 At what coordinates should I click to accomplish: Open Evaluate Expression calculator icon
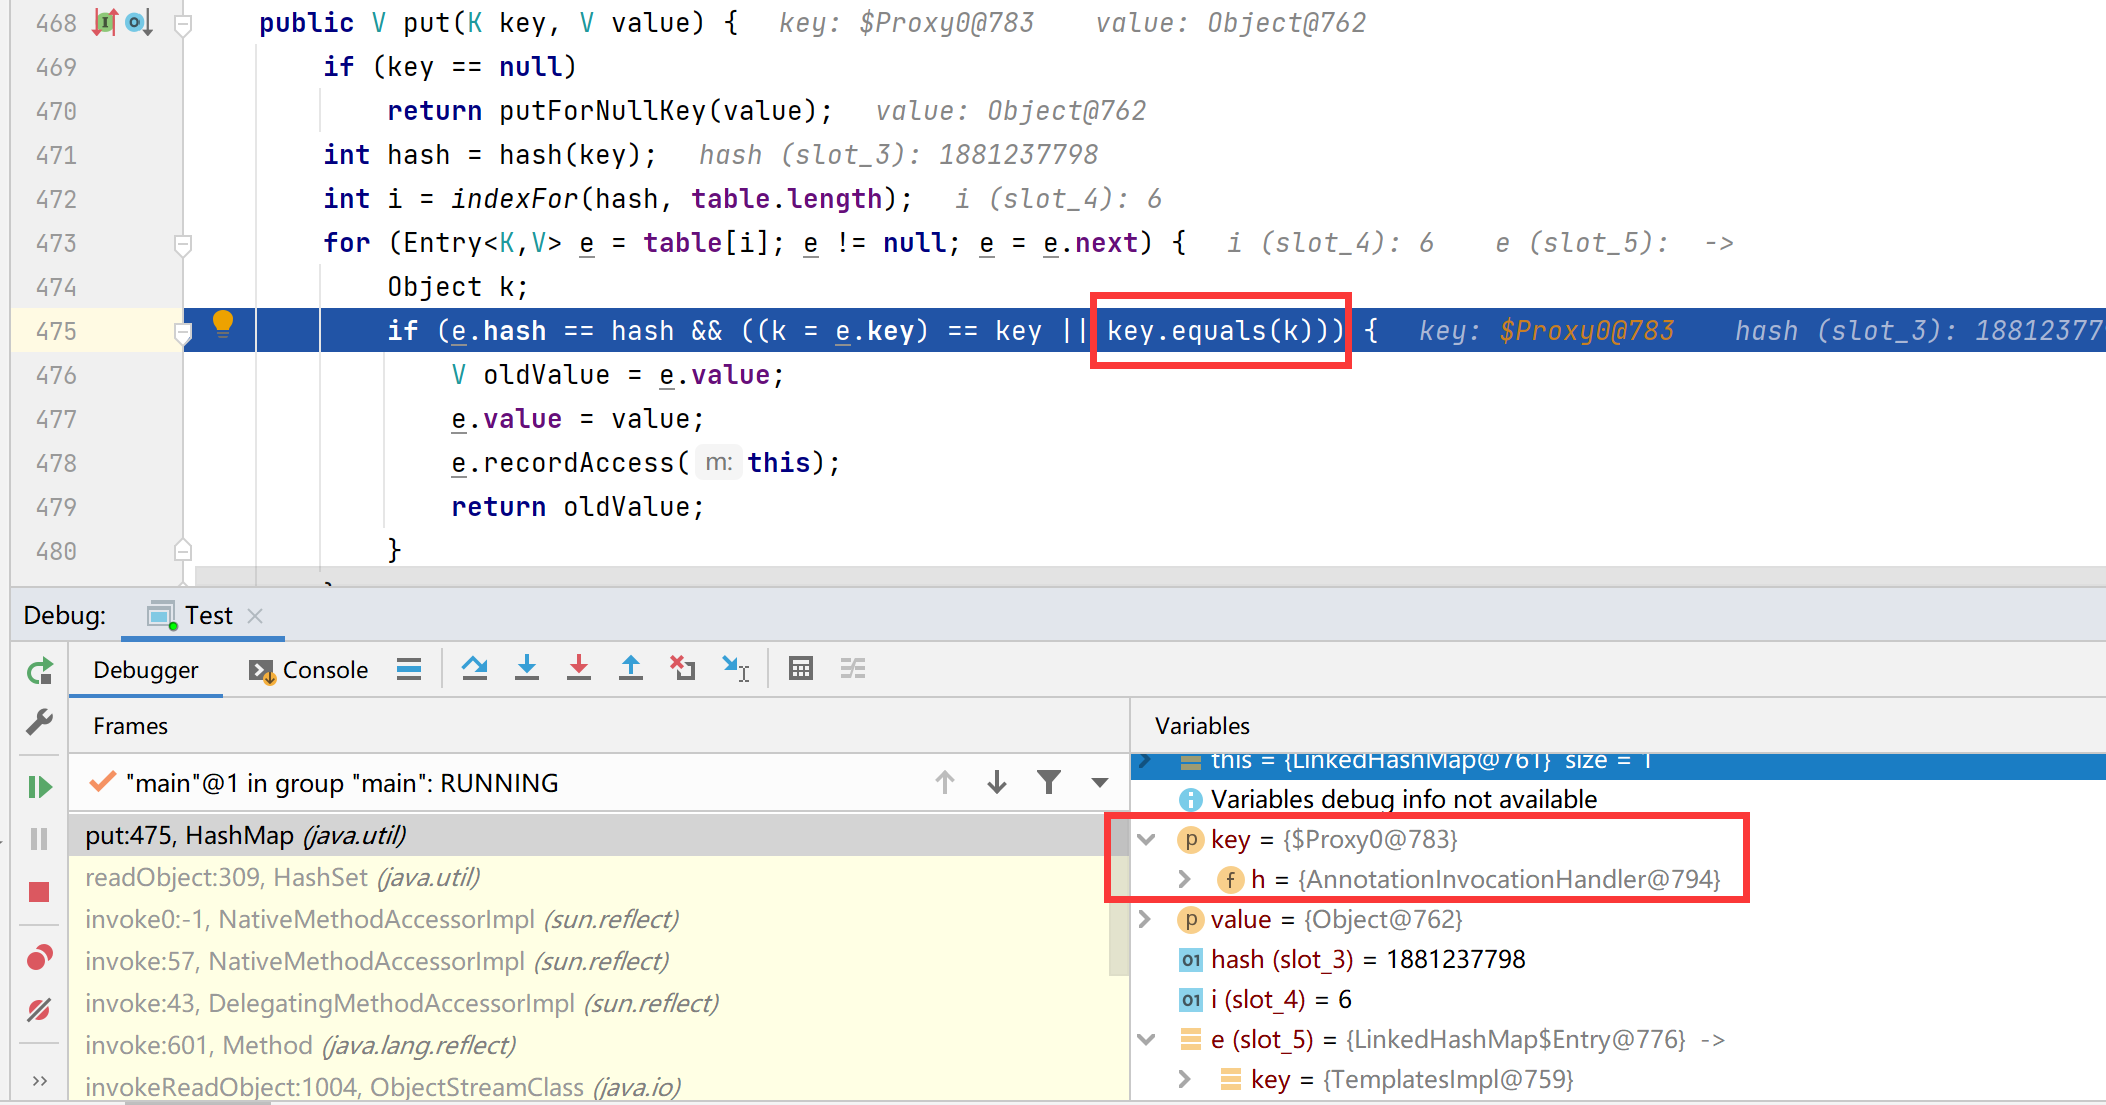tap(801, 668)
